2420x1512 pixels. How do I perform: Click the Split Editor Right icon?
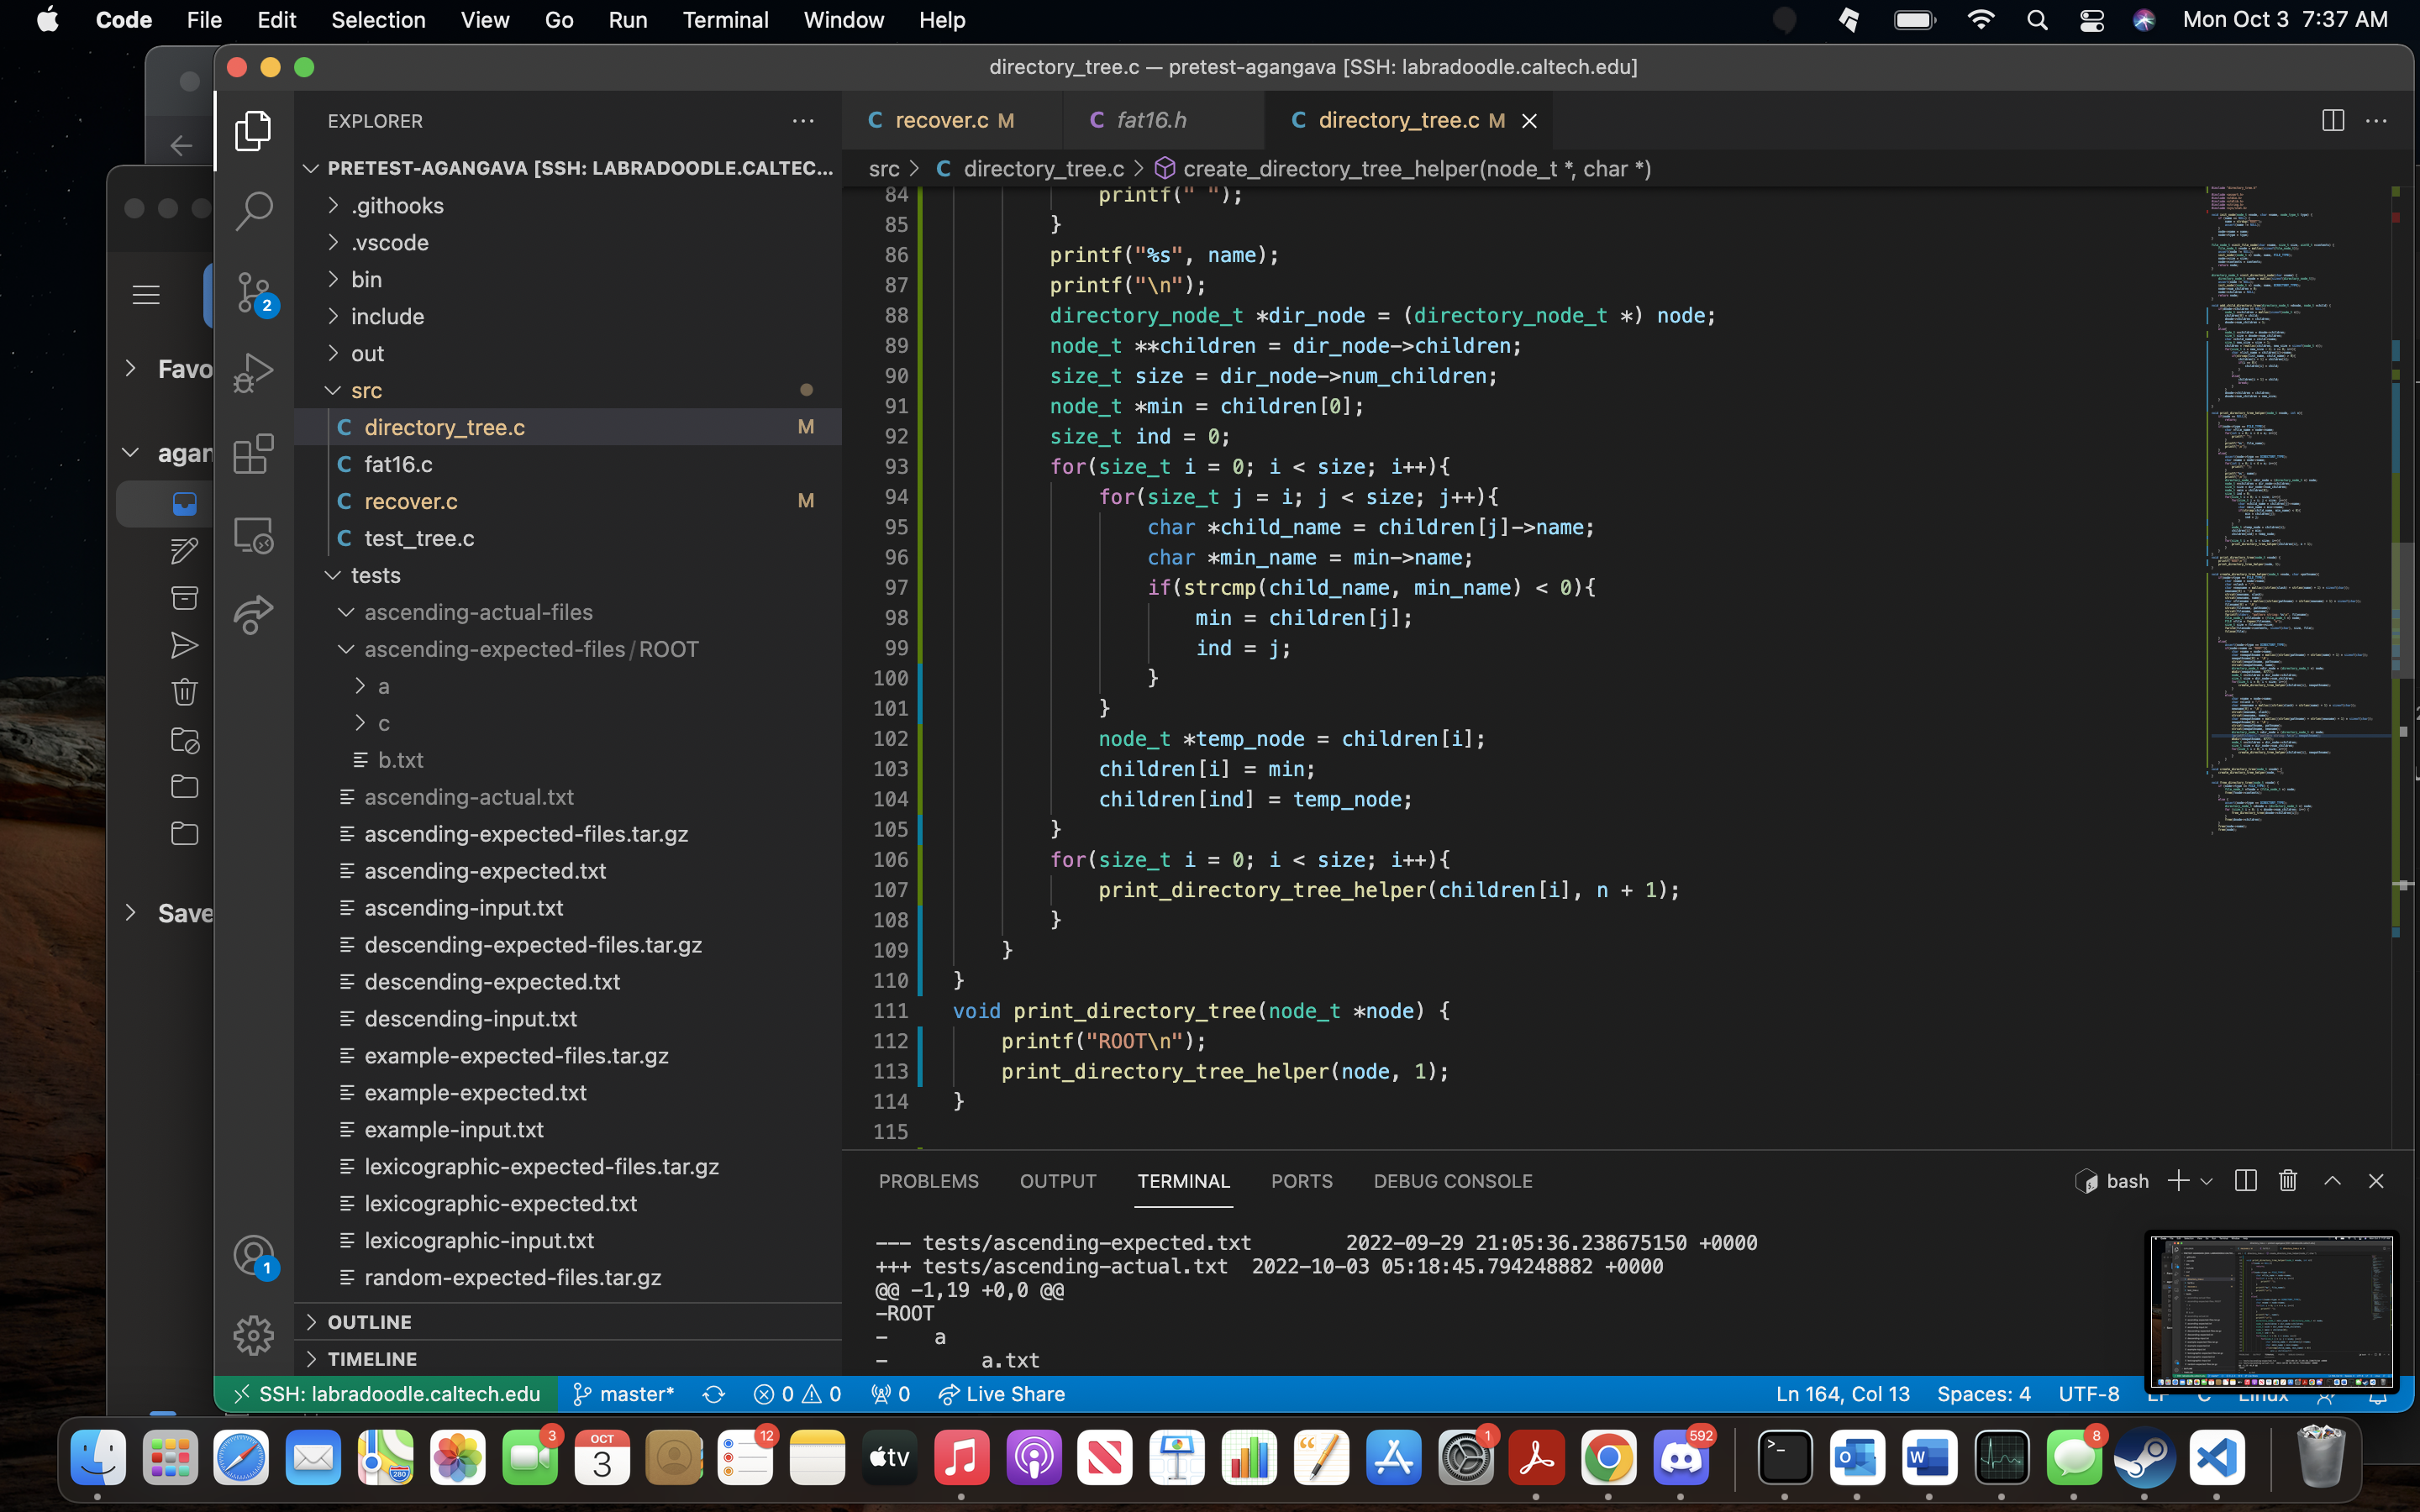(x=2332, y=121)
